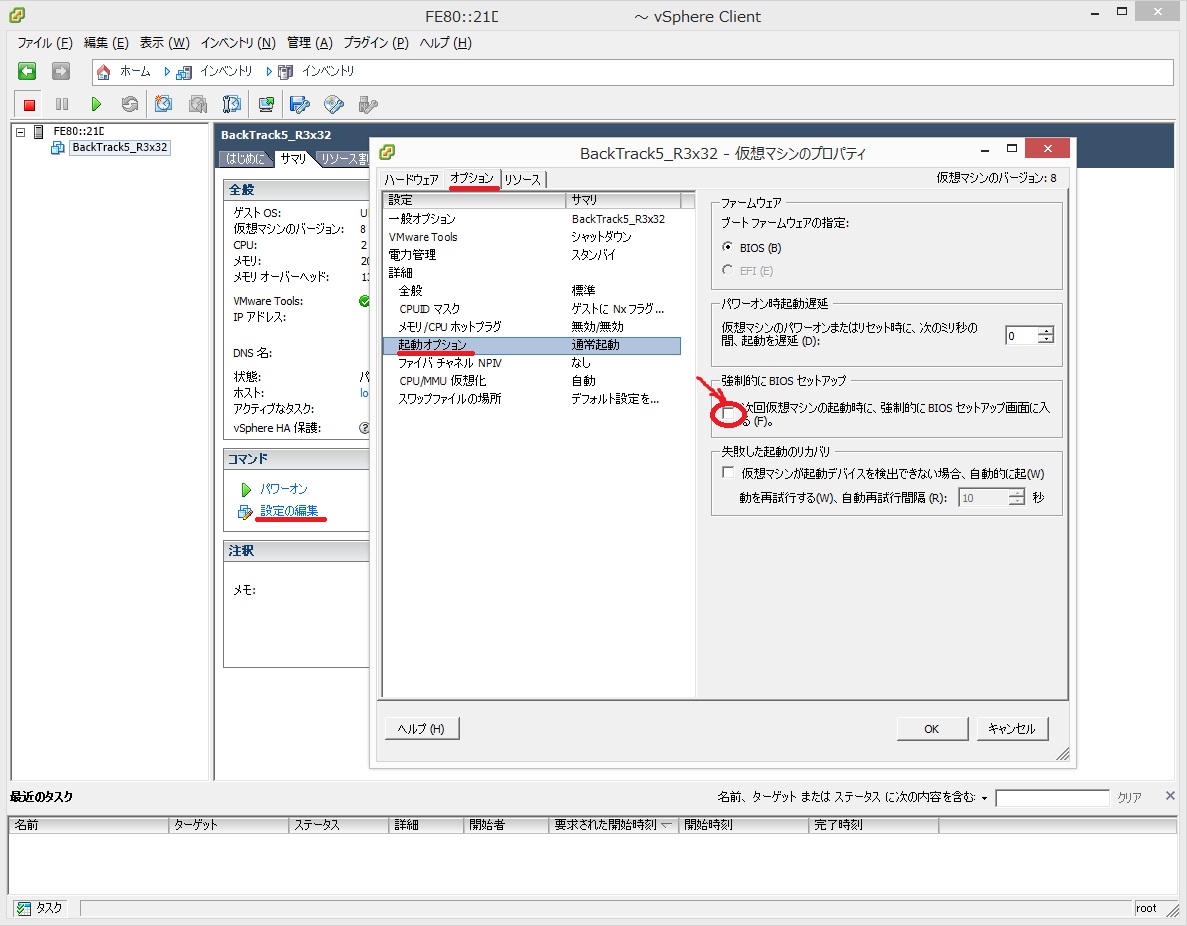Viewport: 1187px width, 926px height.
Task: Click the キャンセル button
Action: [1012, 728]
